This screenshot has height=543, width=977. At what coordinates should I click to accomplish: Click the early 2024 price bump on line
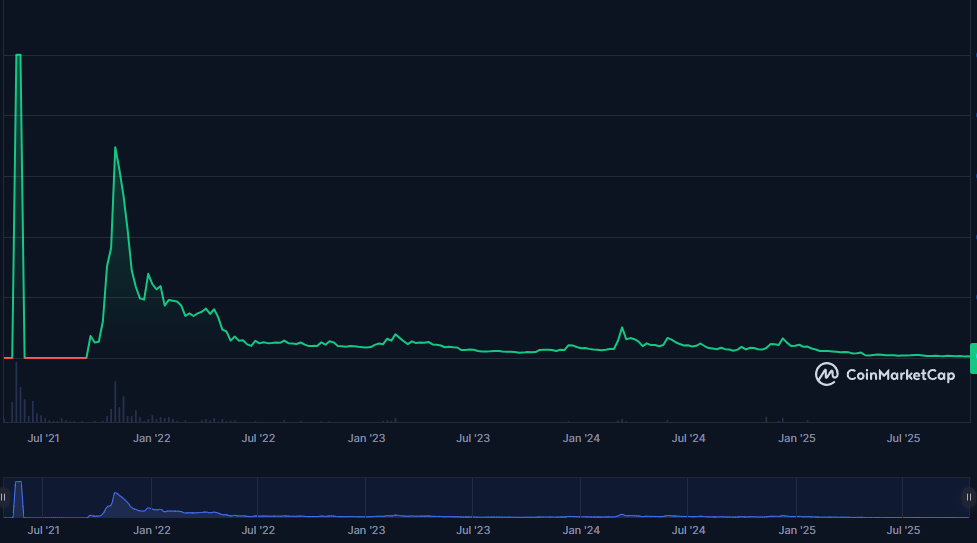click(x=622, y=328)
